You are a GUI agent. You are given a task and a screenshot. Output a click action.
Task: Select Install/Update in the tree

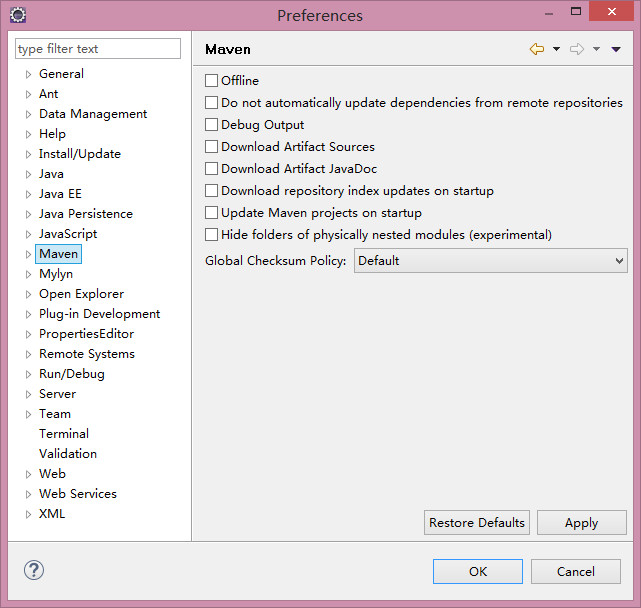pyautogui.click(x=80, y=154)
